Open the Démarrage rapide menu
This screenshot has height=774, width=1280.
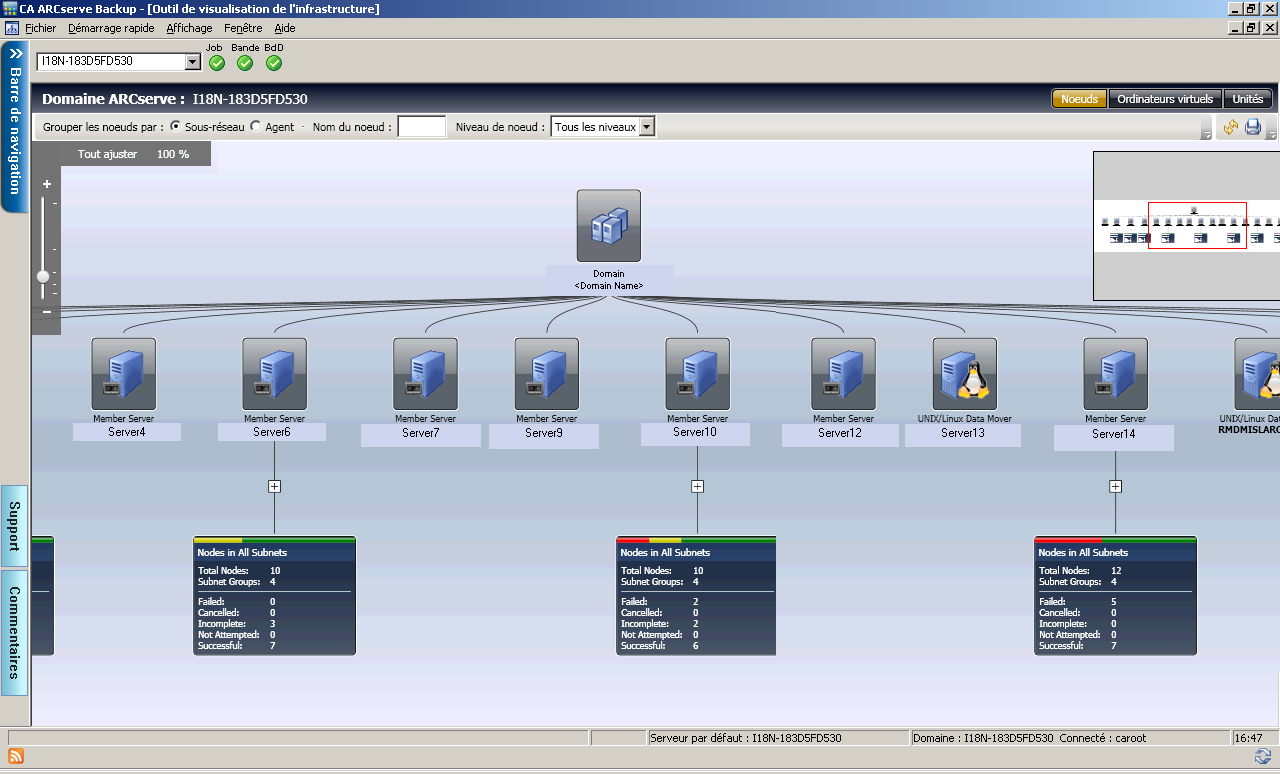pyautogui.click(x=111, y=28)
